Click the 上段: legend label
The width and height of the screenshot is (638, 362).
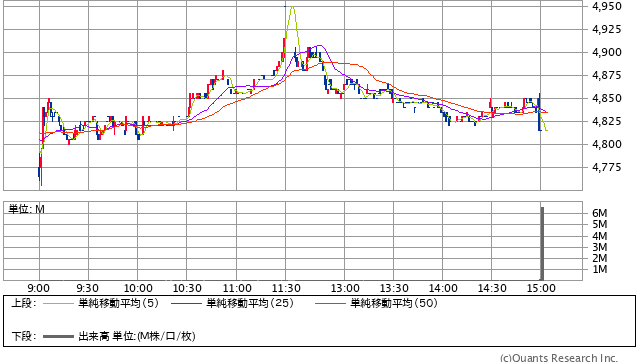pos(23,303)
